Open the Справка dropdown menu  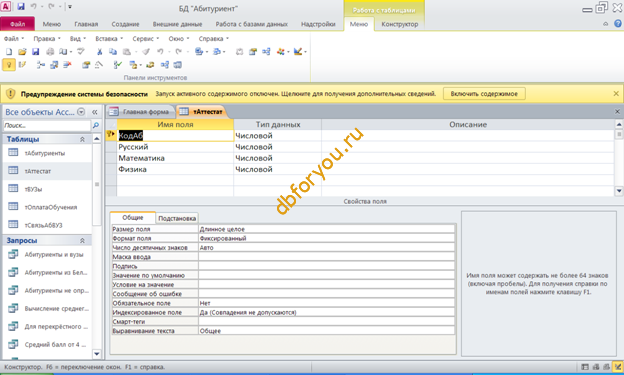[214, 39]
